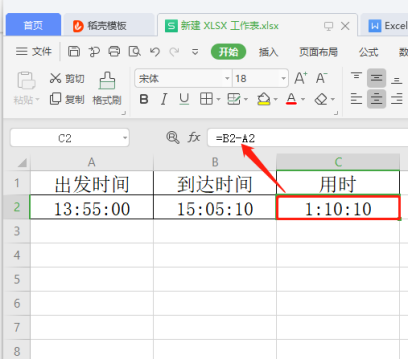
Task: Click the Print icon
Action: coord(114,52)
